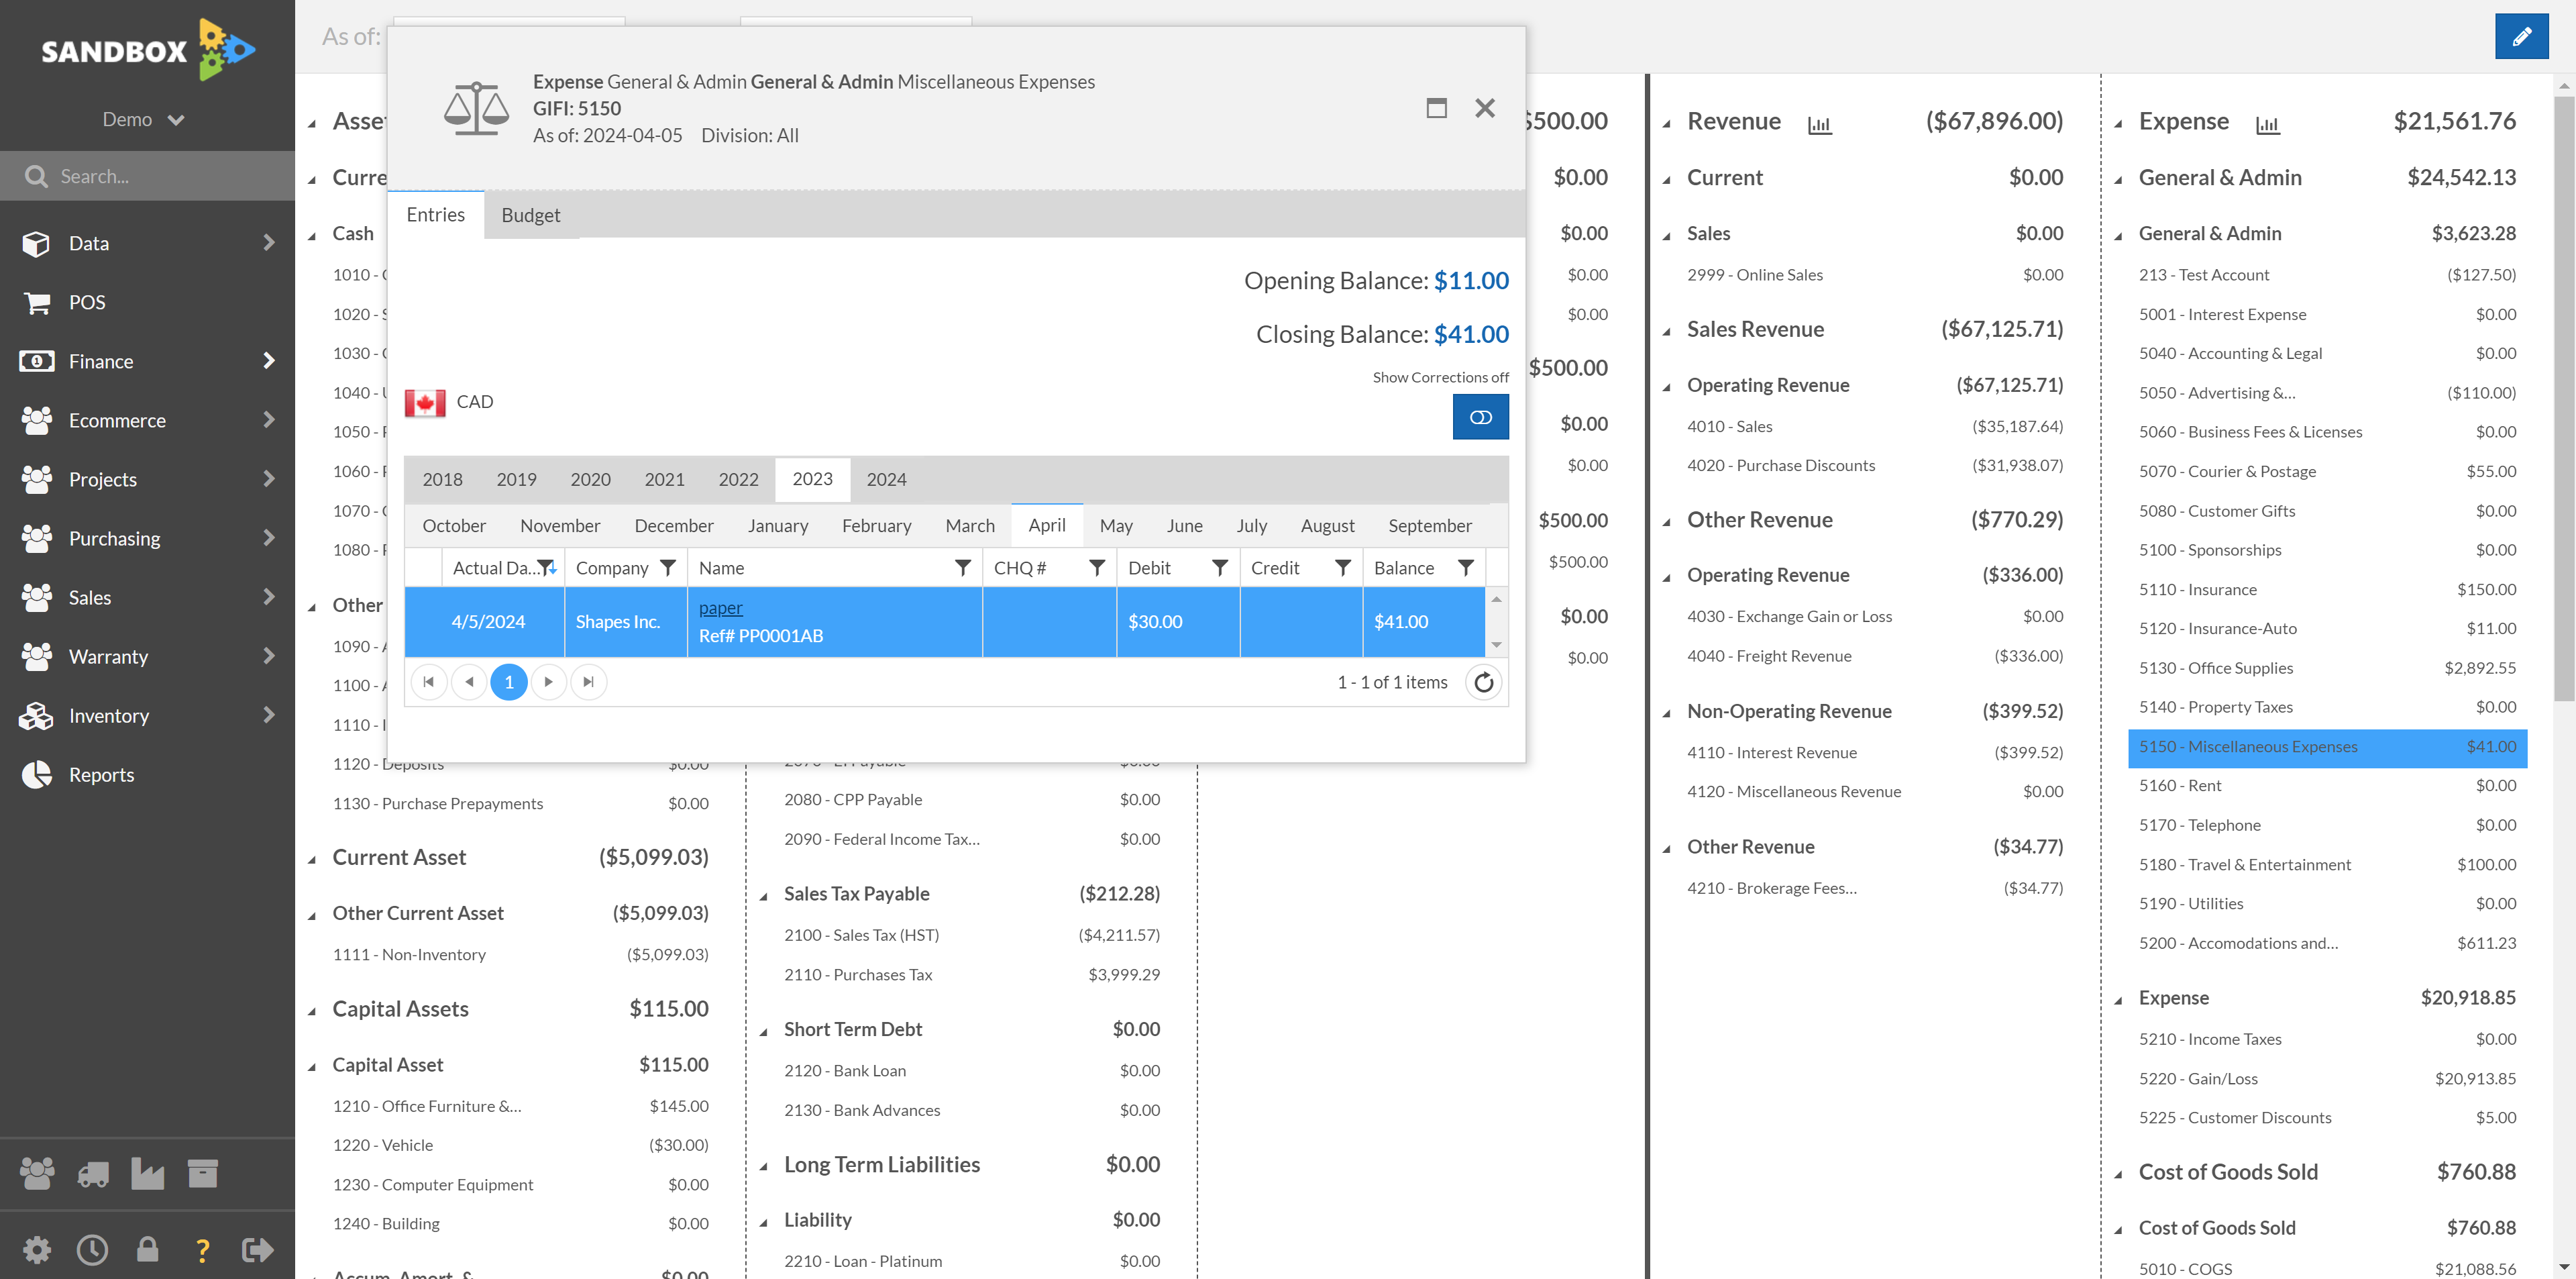The width and height of the screenshot is (2576, 1279).
Task: Collapse the Cost of Goods Sold heading triangle
Action: pos(2118,1174)
